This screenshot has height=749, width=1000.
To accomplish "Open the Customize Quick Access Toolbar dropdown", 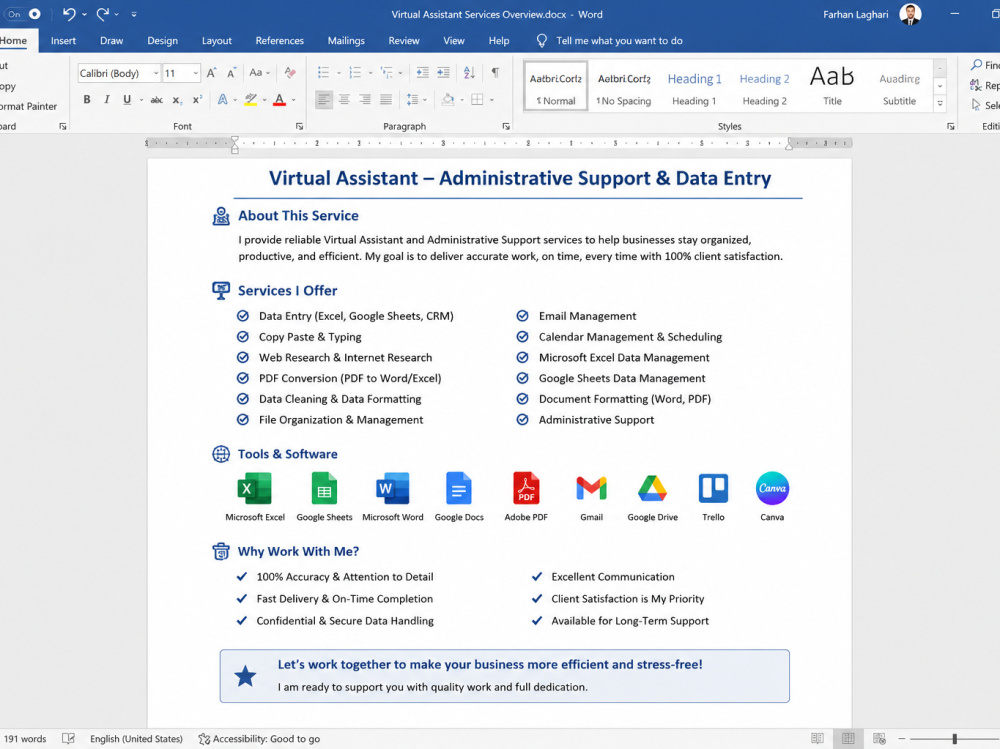I will pos(134,14).
